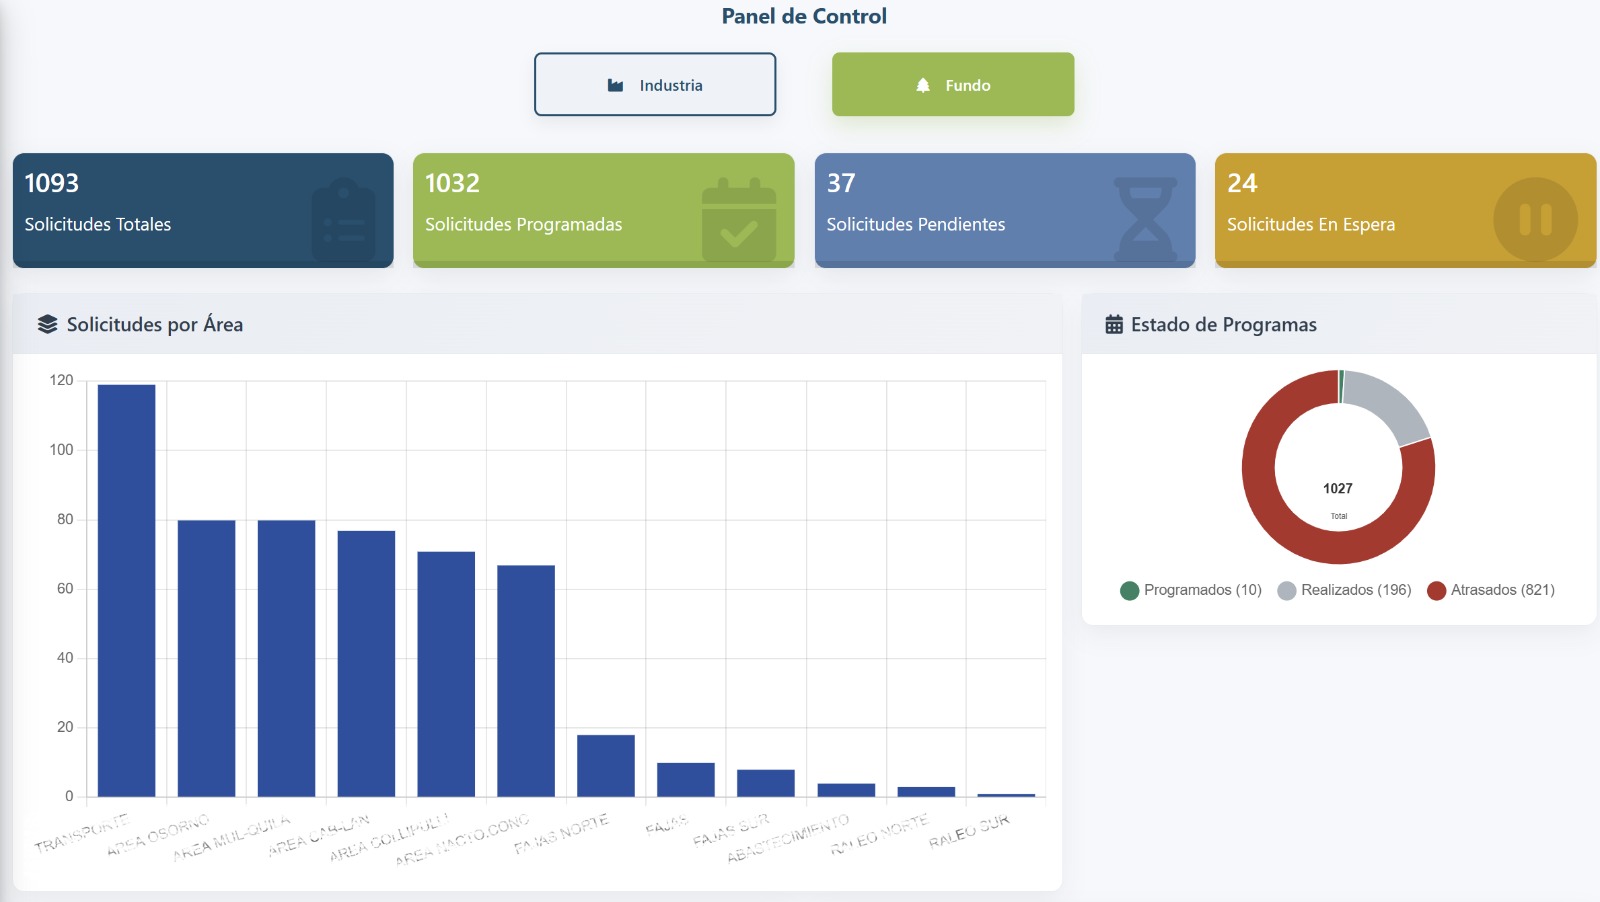Click the clipboard icon on Solicitudes Totales card
Image resolution: width=1600 pixels, height=902 pixels.
(343, 220)
